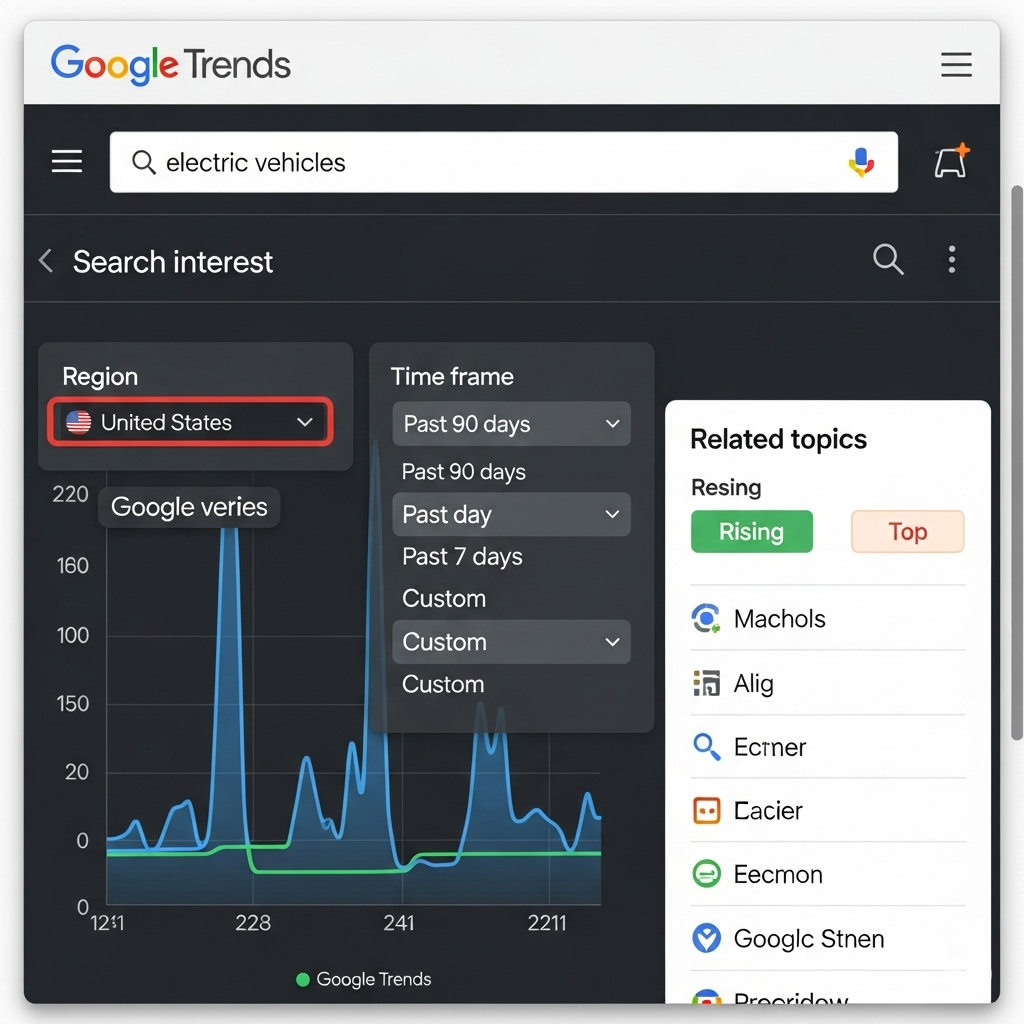Select the Top filter toggle
This screenshot has width=1024, height=1024.
click(907, 531)
